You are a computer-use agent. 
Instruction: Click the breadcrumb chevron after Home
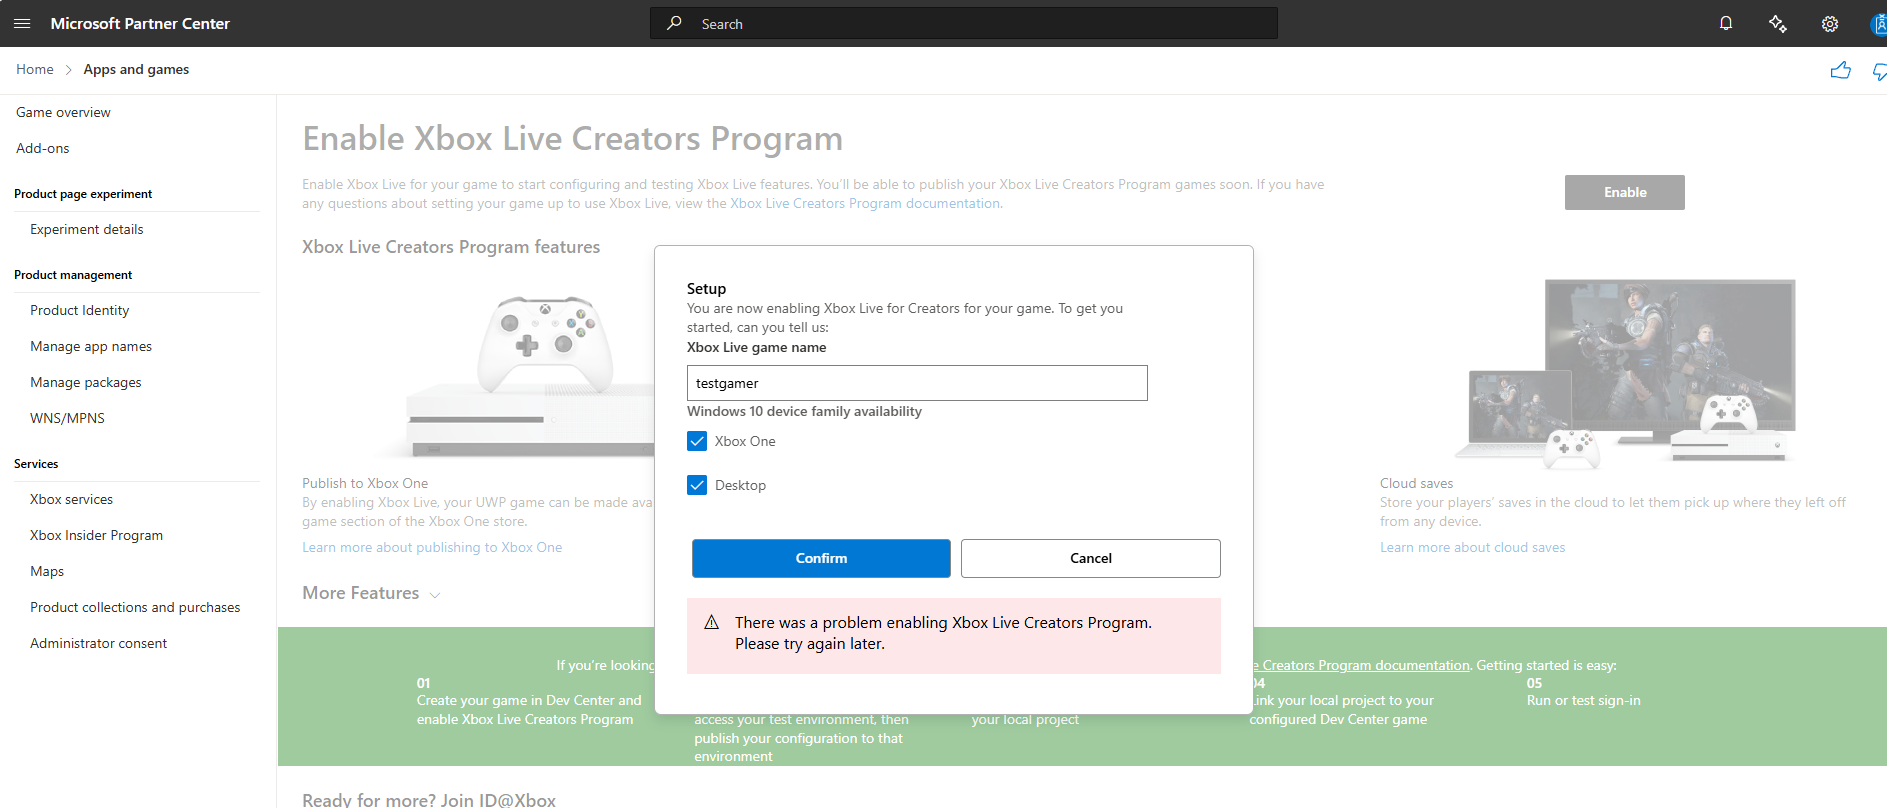pyautogui.click(x=68, y=70)
